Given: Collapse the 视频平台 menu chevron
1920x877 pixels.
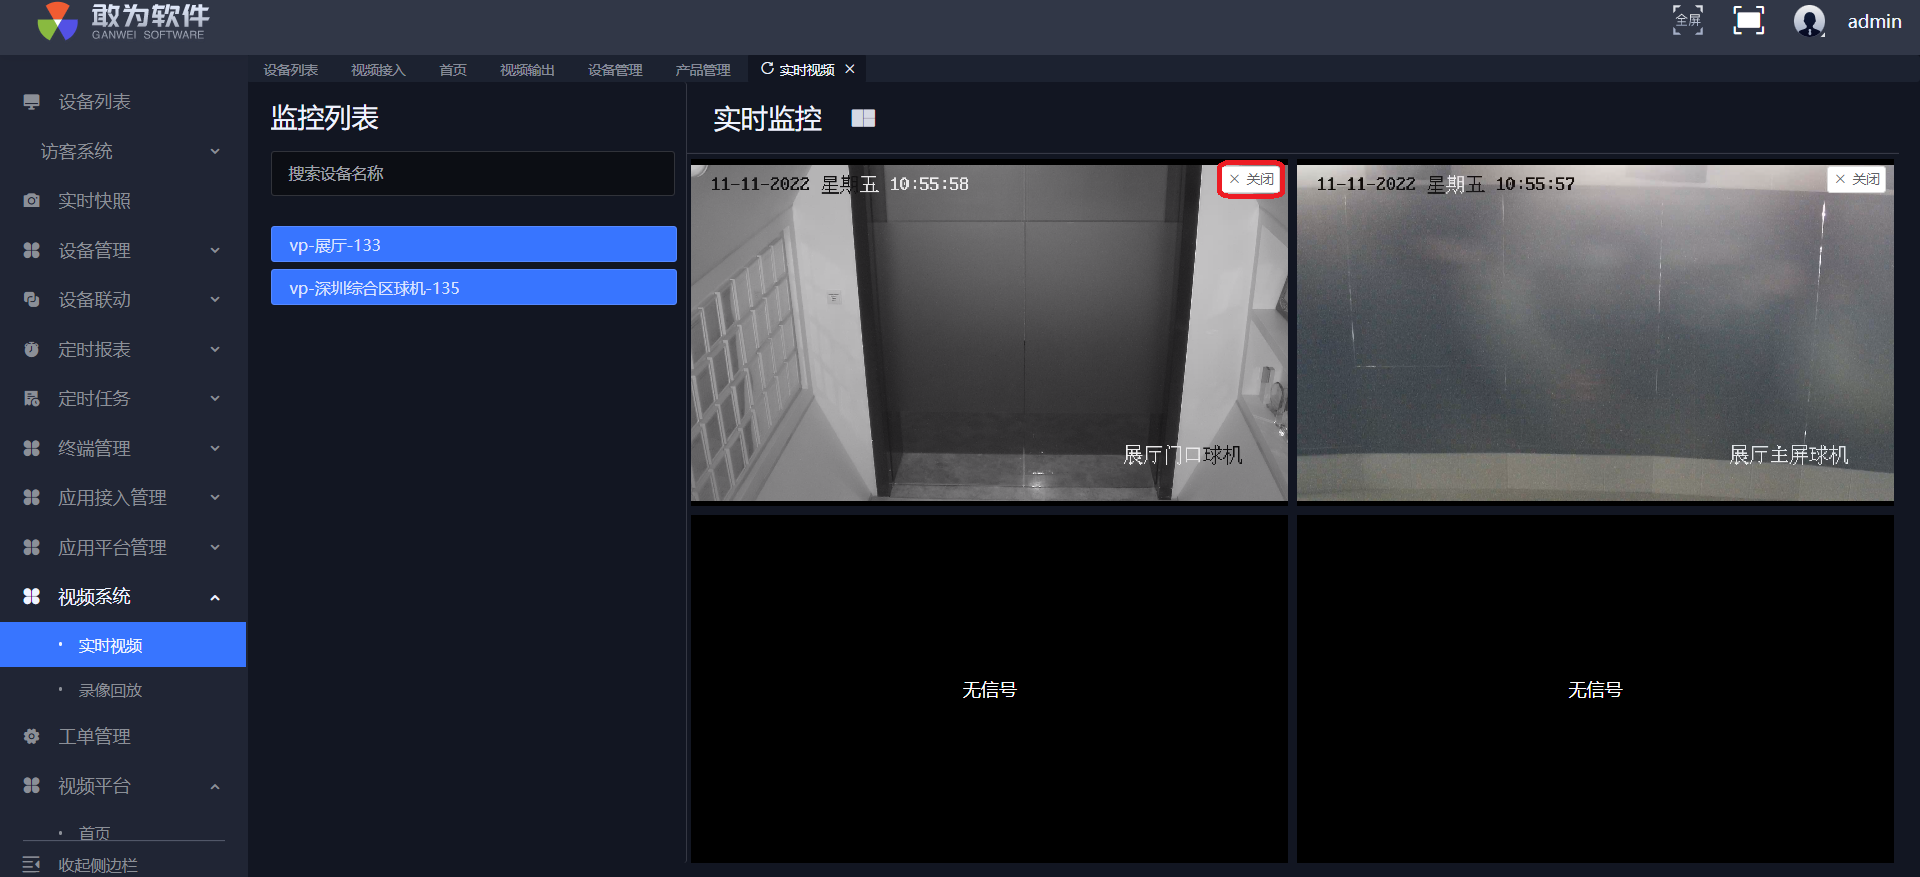Looking at the screenshot, I should tap(215, 787).
